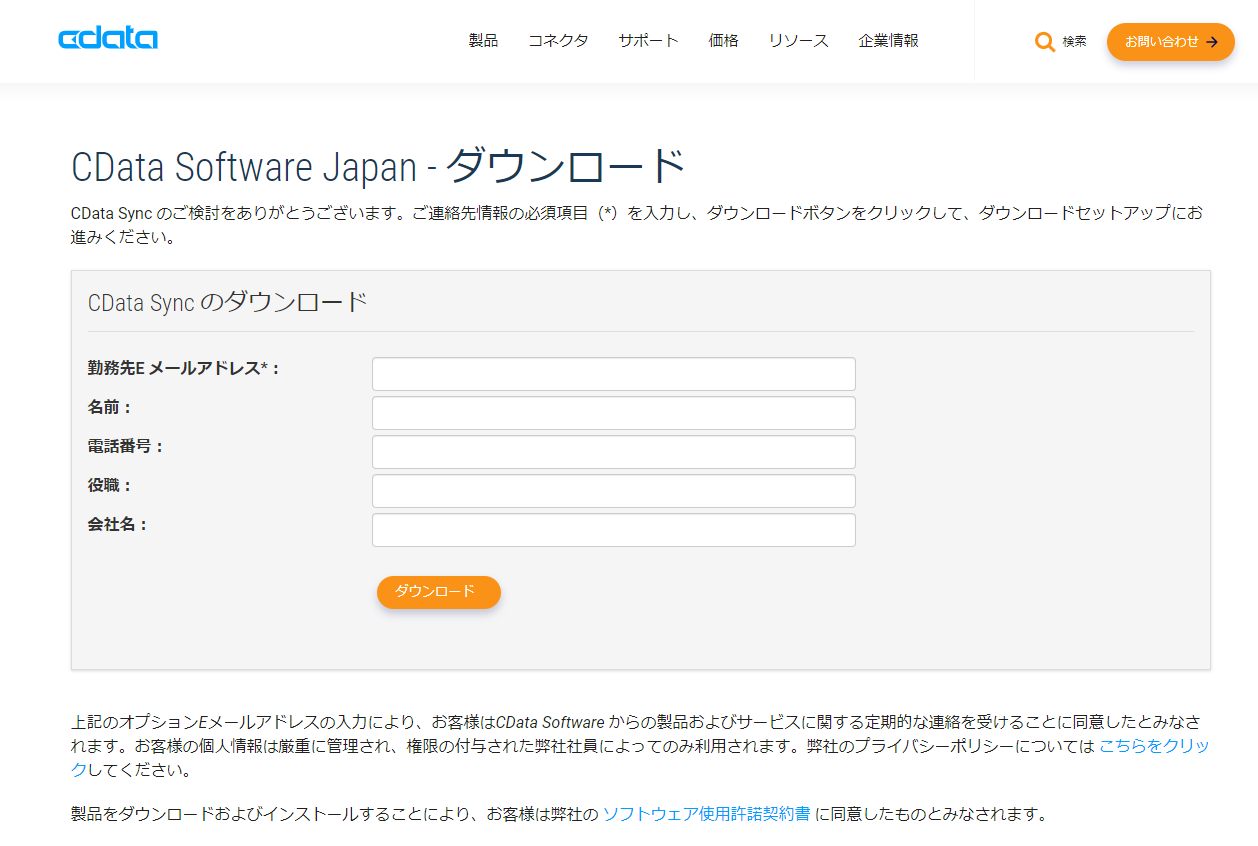Open the 企業情報 menu
The height and width of the screenshot is (846, 1258).
tap(888, 41)
